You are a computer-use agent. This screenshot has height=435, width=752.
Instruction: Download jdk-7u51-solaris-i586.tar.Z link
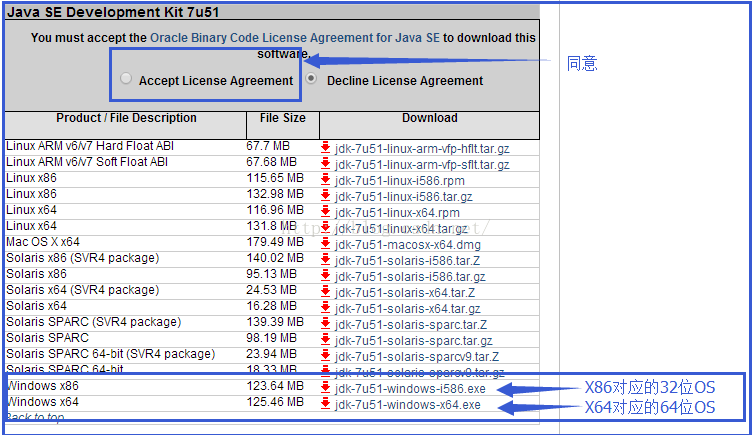click(x=408, y=260)
